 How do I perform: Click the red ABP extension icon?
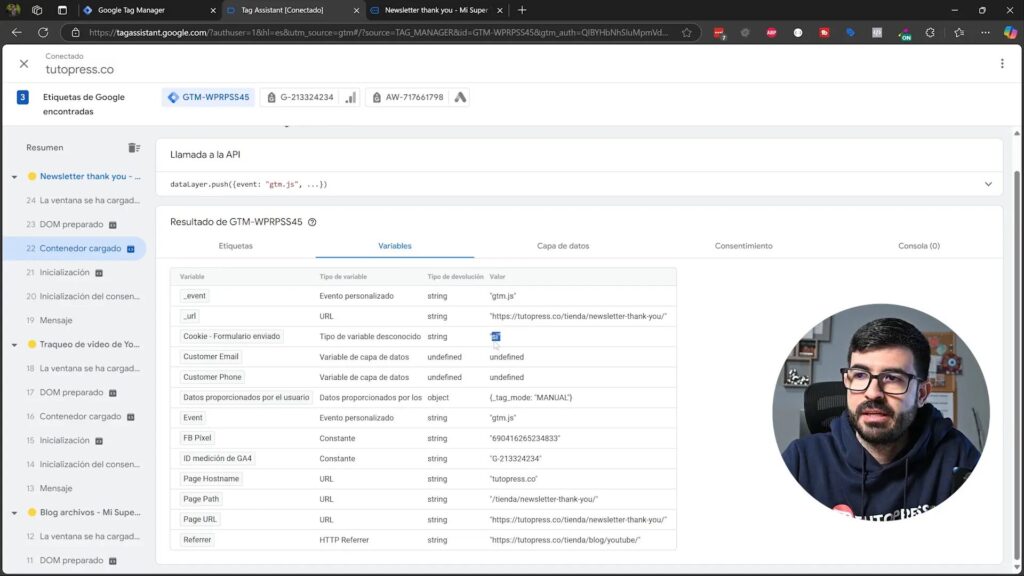771,33
